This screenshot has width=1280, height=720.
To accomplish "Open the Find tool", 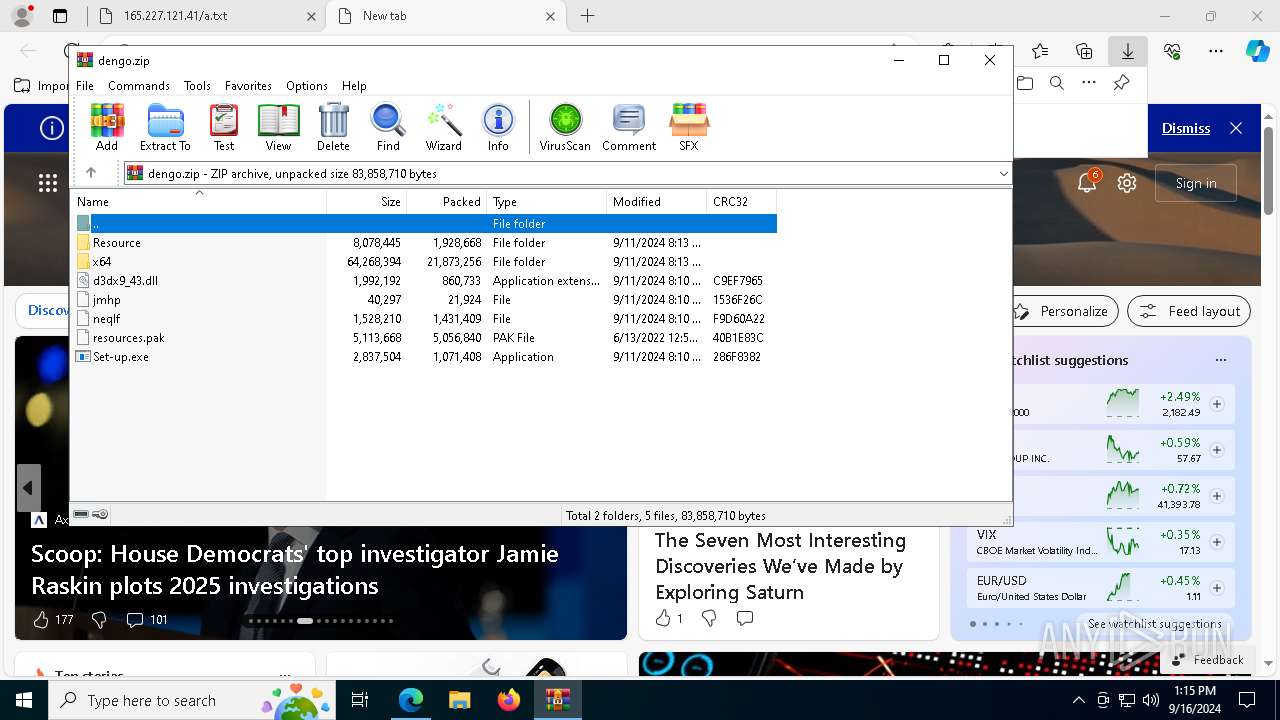I will 388,127.
